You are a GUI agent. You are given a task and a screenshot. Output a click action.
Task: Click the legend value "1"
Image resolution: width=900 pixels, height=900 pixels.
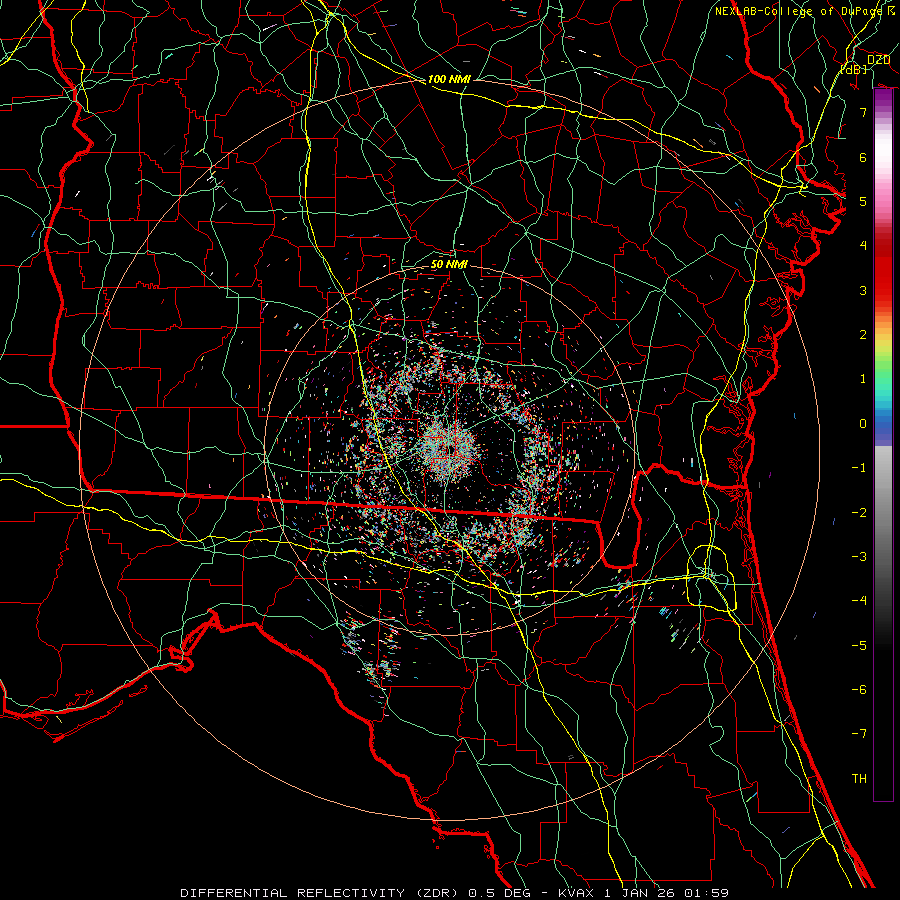[x=863, y=379]
